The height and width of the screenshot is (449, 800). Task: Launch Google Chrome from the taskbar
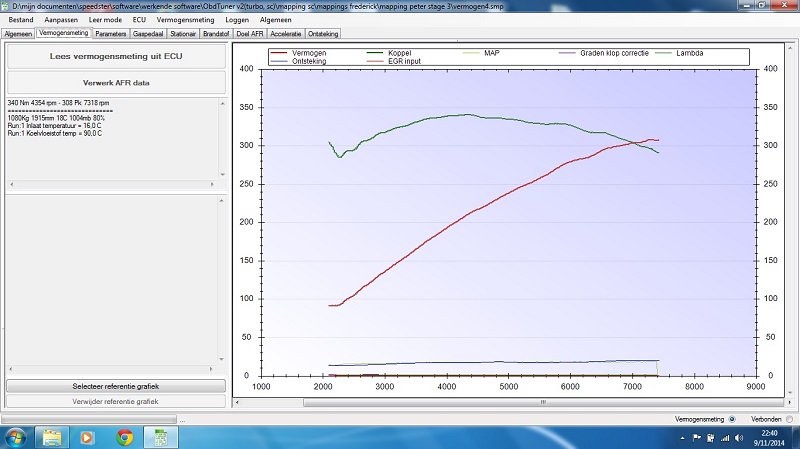[x=124, y=437]
